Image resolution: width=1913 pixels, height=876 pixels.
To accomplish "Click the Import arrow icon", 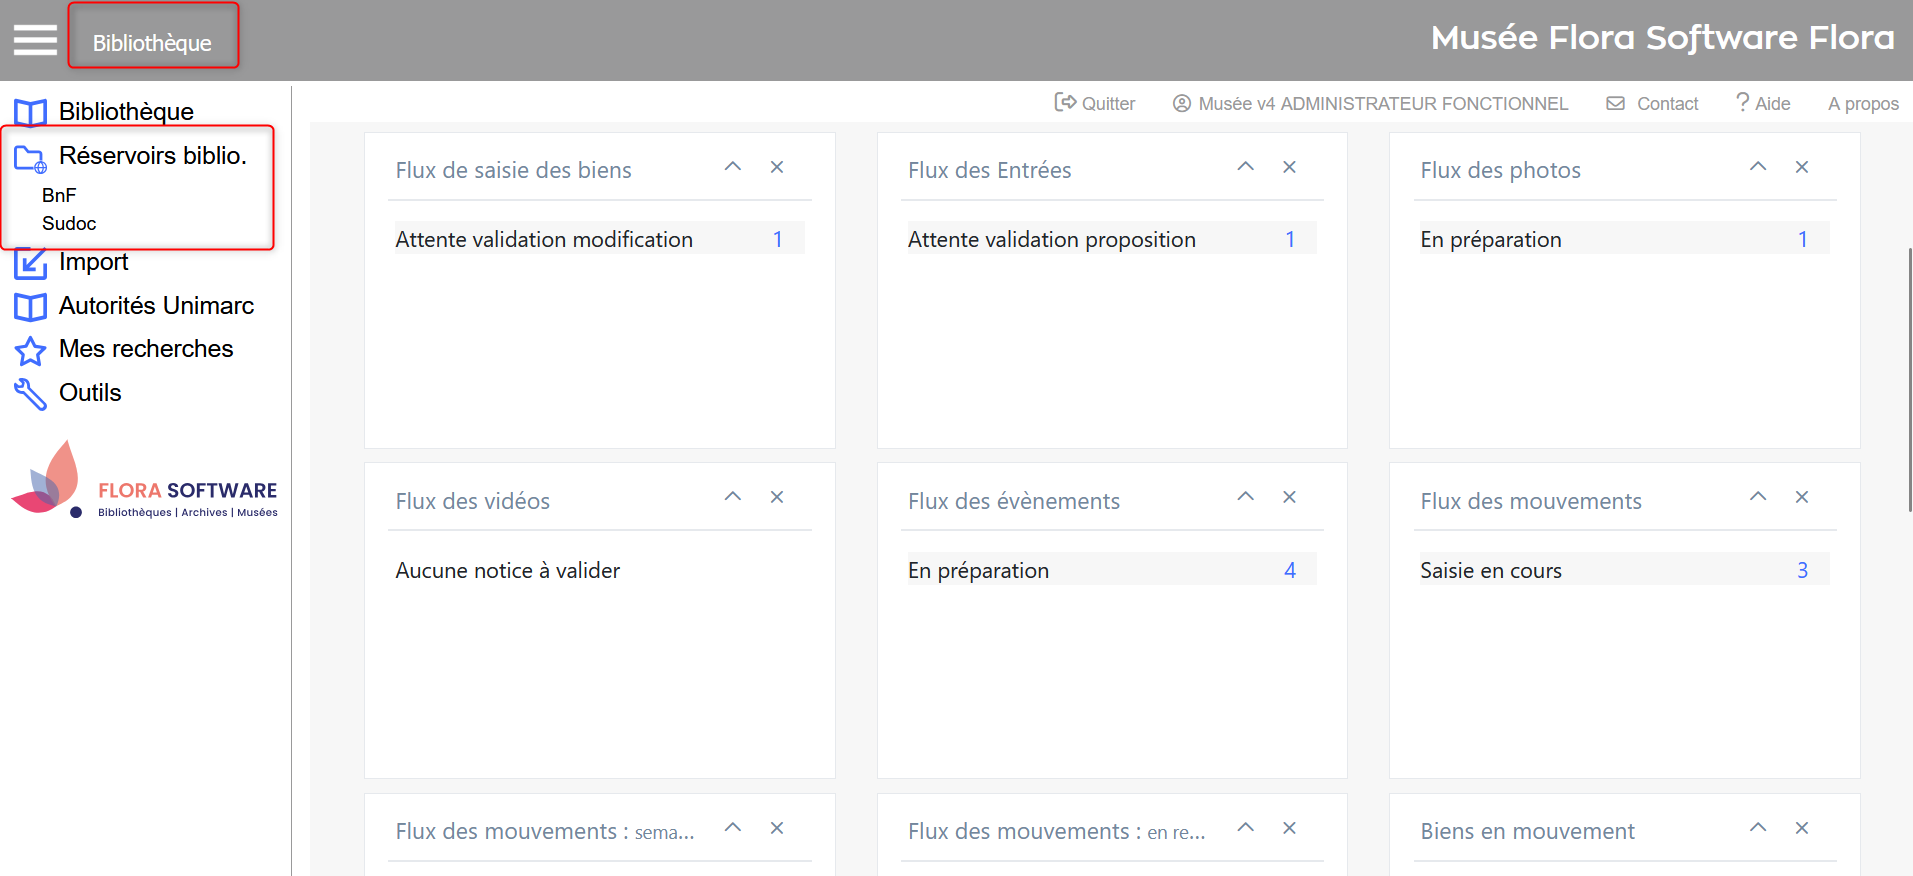I will pyautogui.click(x=30, y=263).
